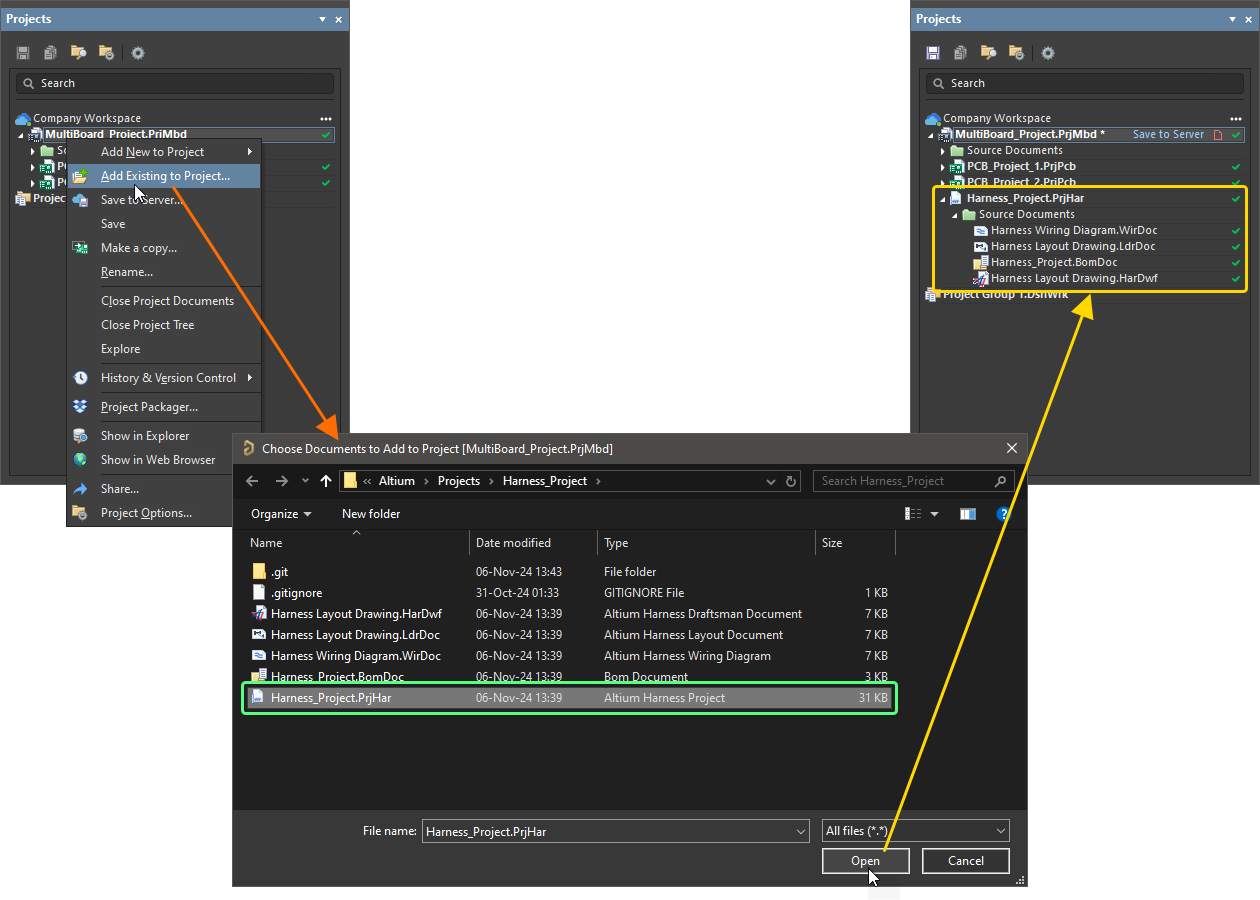Screen dimensions: 1260x900
Task: Select Harness_Project.PrjHar in file list
Action: point(570,698)
